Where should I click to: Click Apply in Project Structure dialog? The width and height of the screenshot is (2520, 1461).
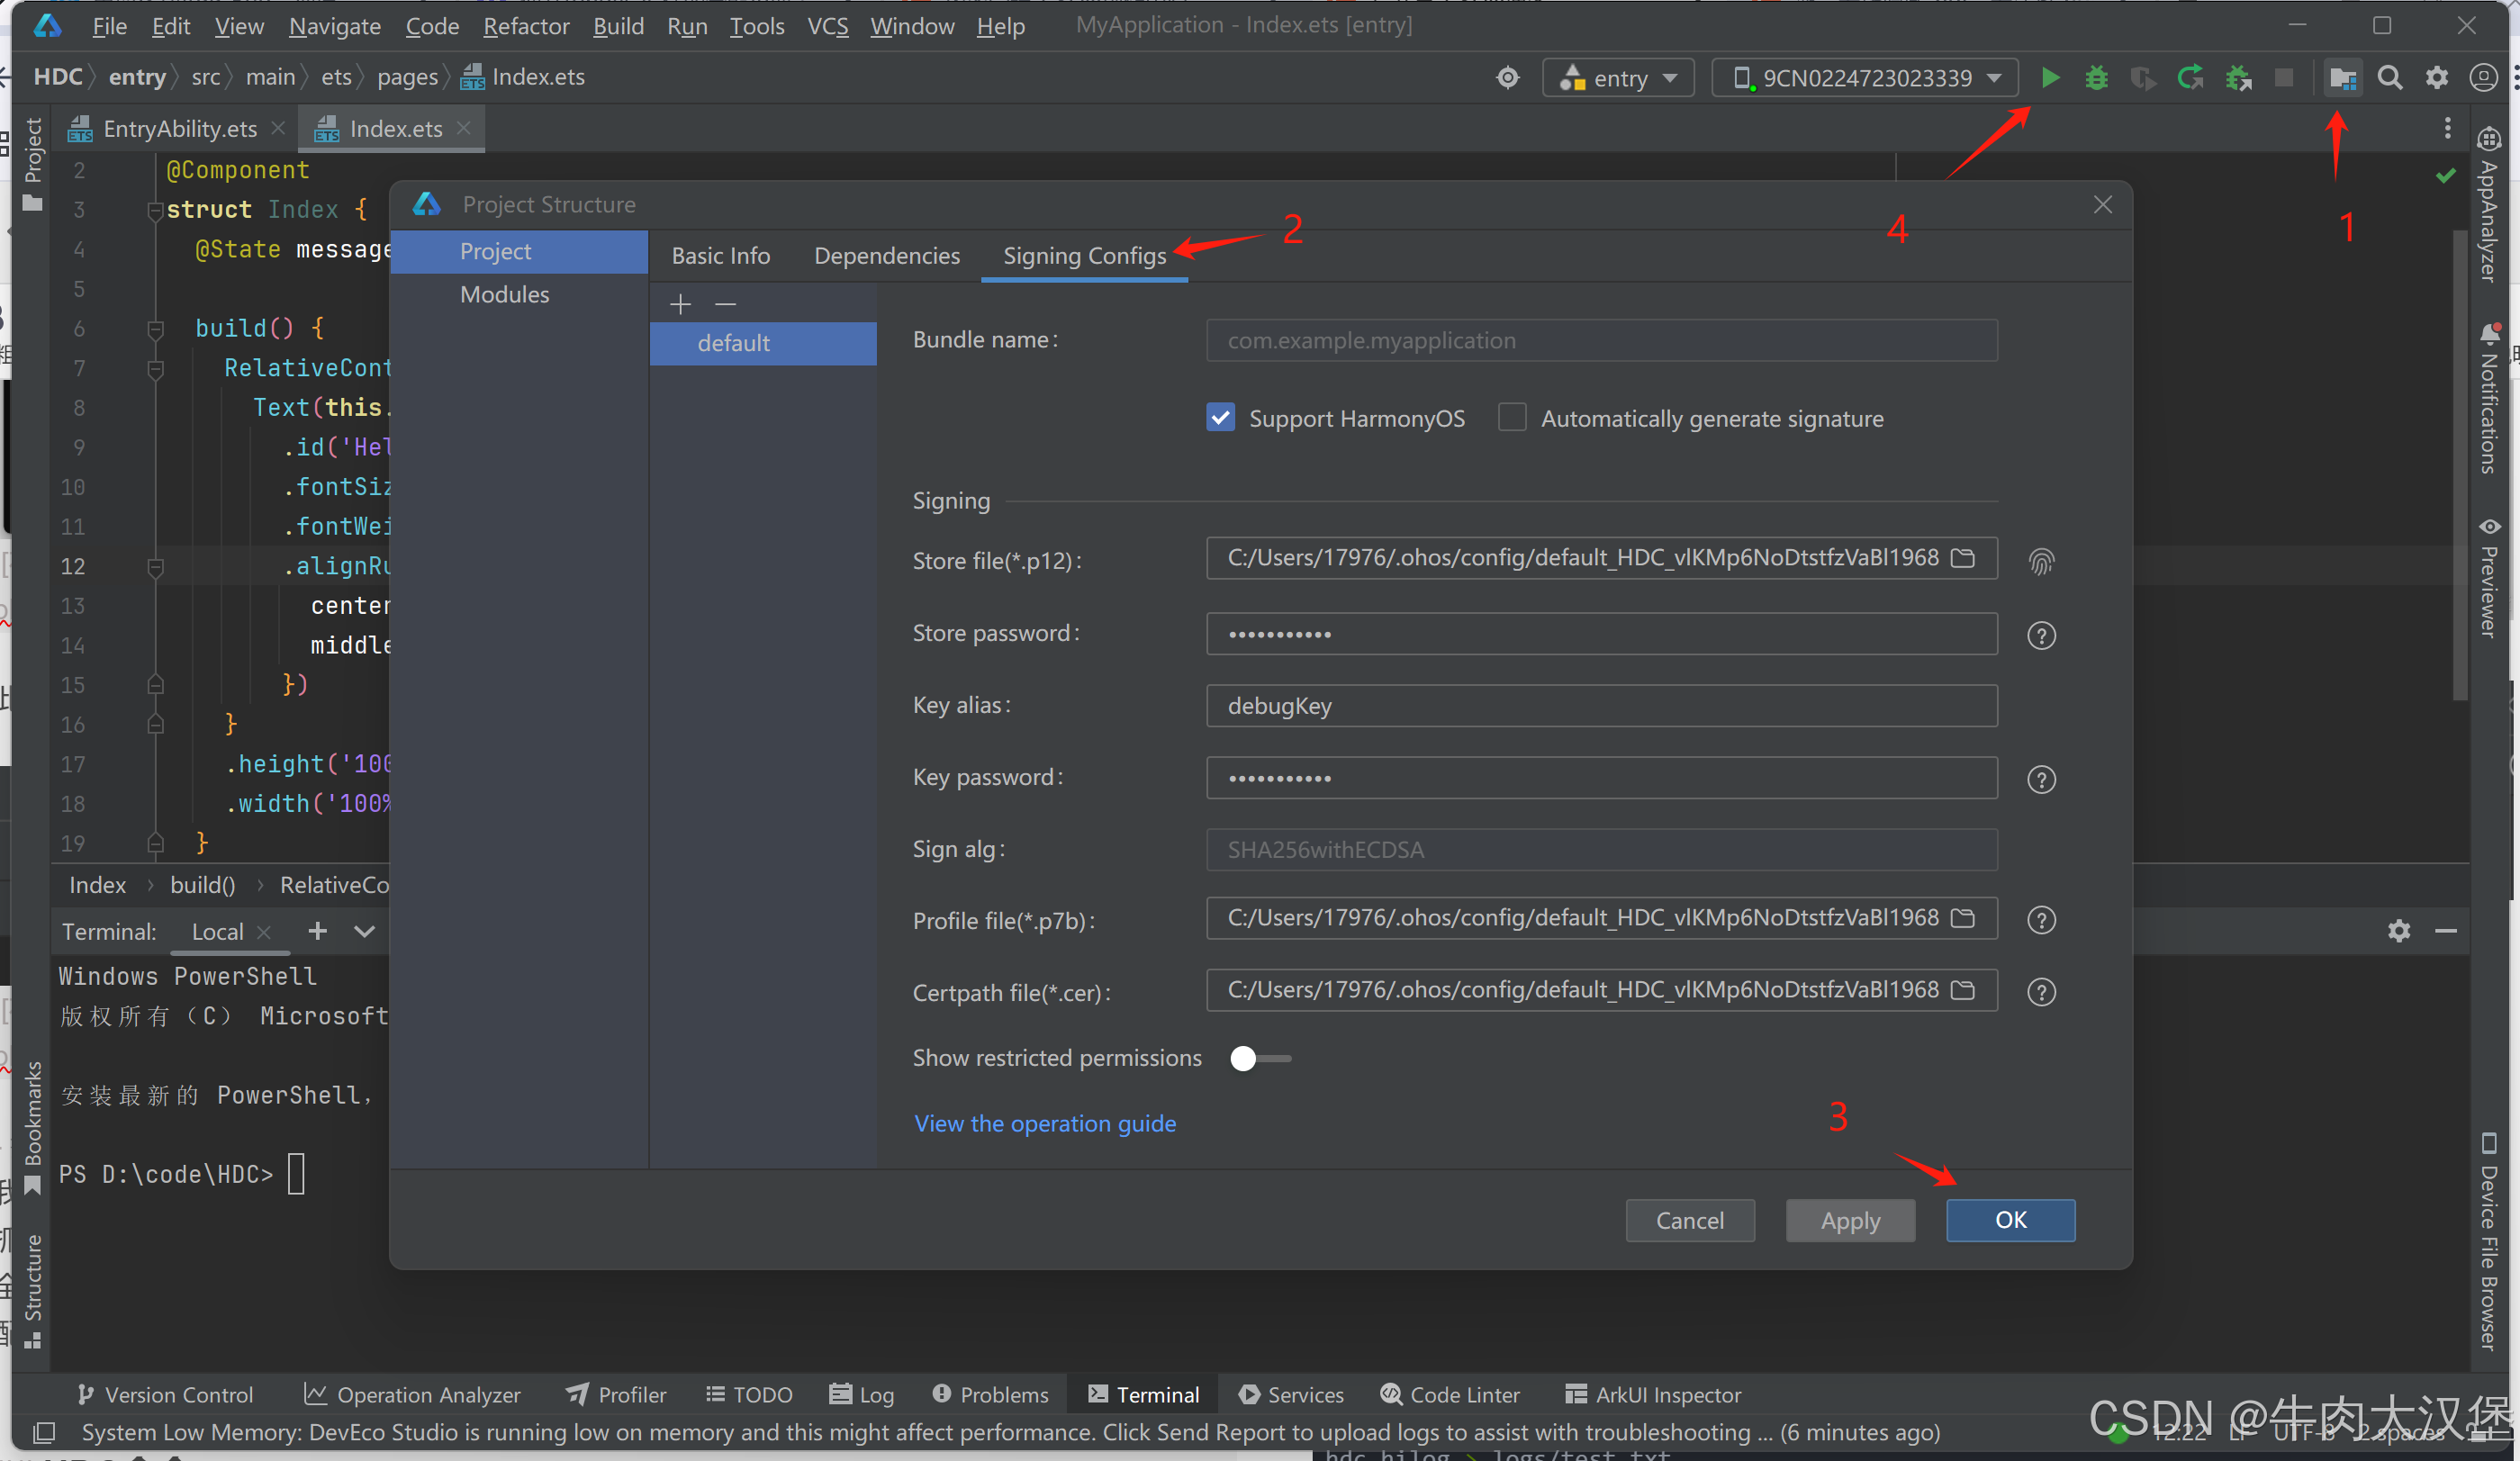(x=1850, y=1220)
